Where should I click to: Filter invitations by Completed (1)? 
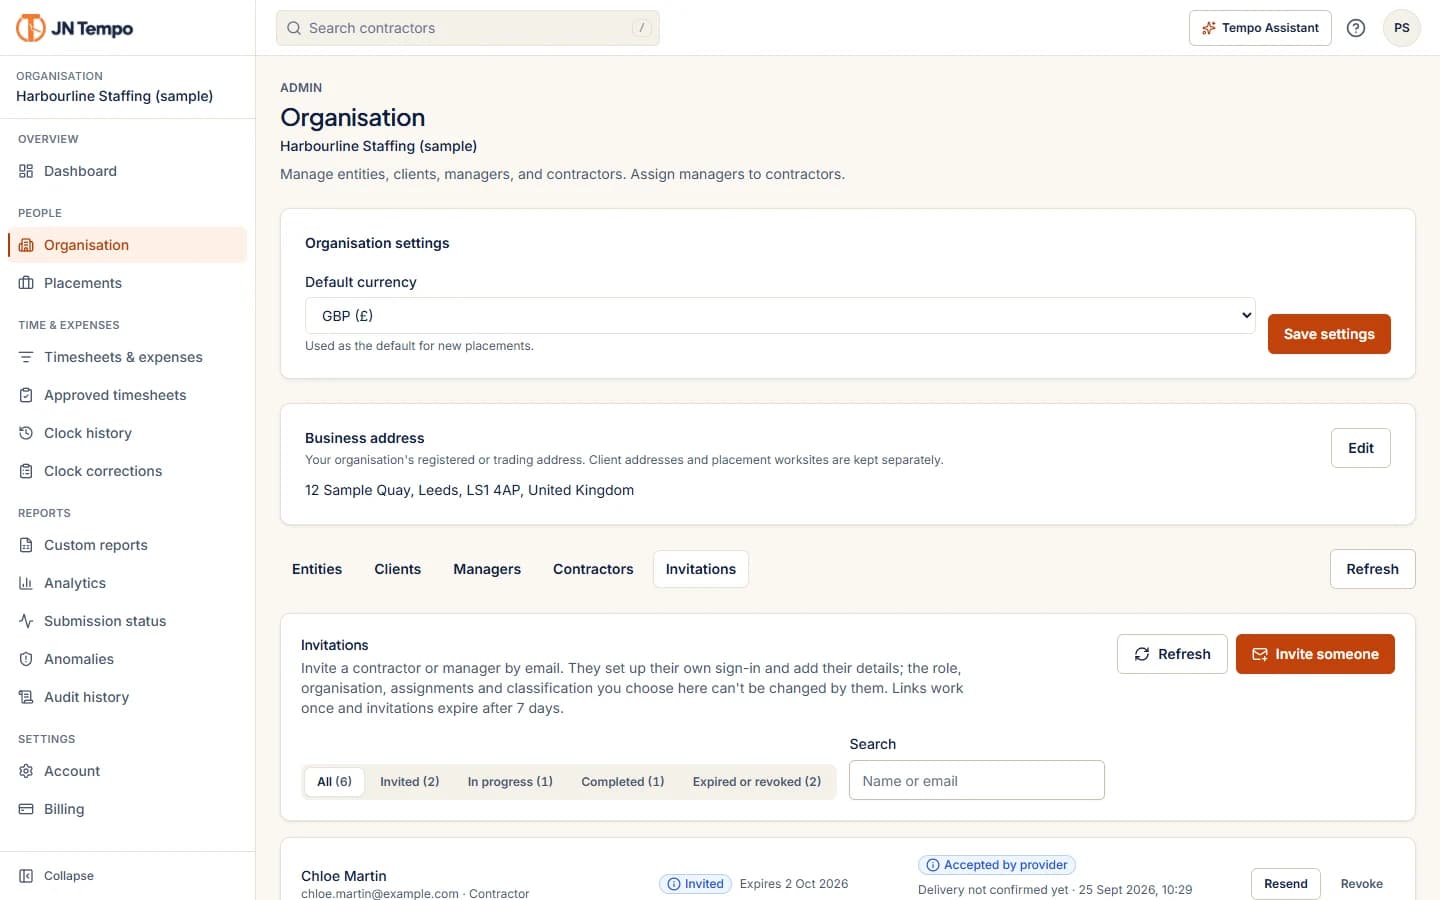623,782
